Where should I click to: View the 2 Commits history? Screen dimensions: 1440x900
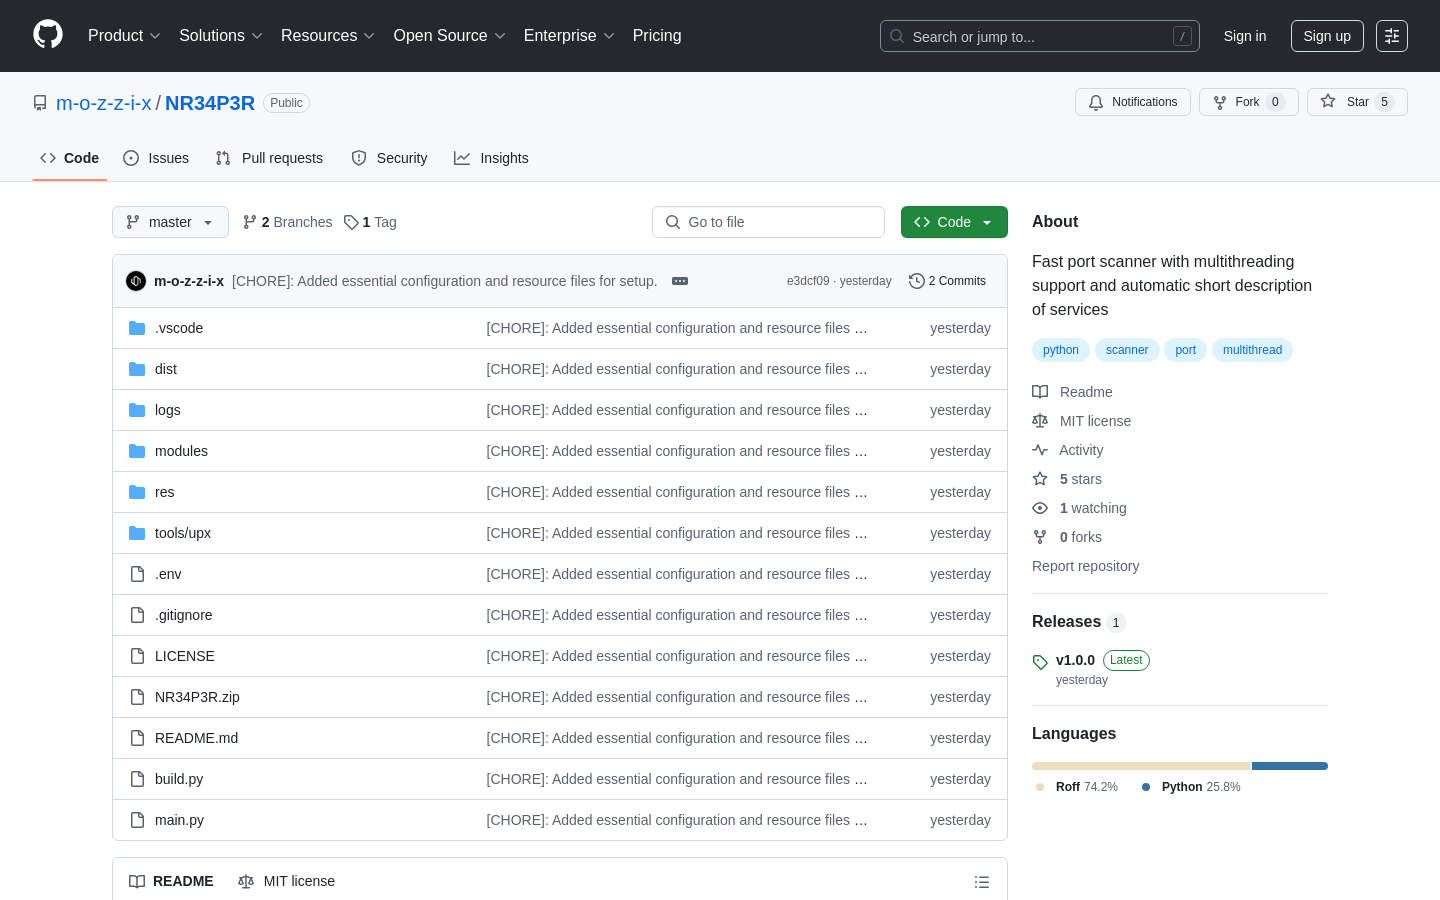tap(947, 281)
